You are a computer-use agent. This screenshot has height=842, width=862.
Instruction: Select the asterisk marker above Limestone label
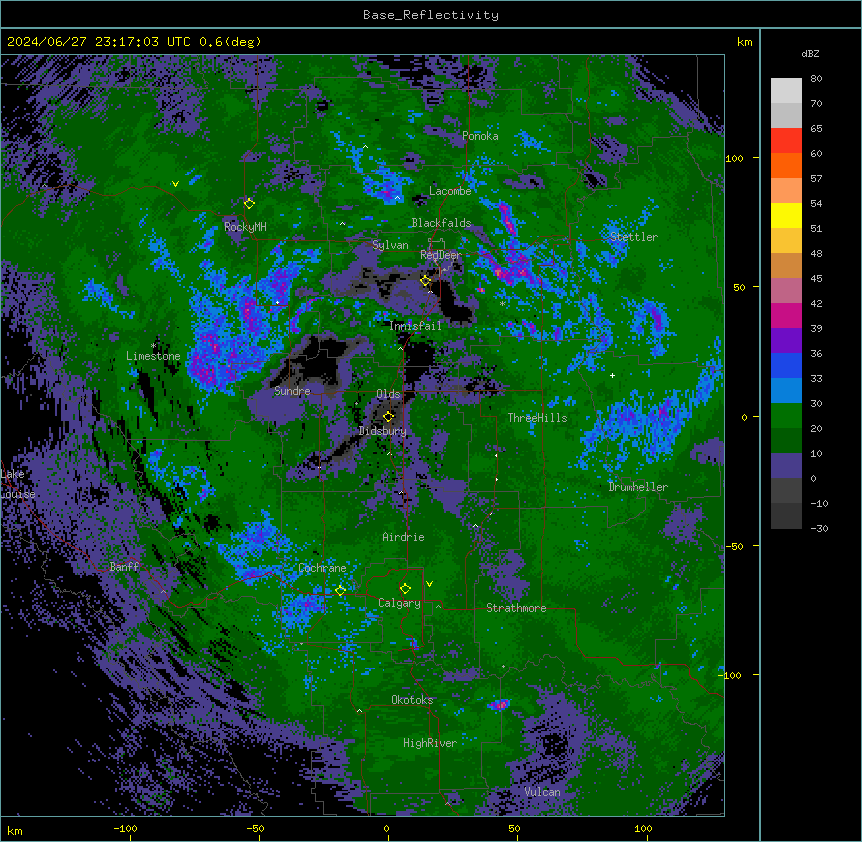[x=153, y=346]
